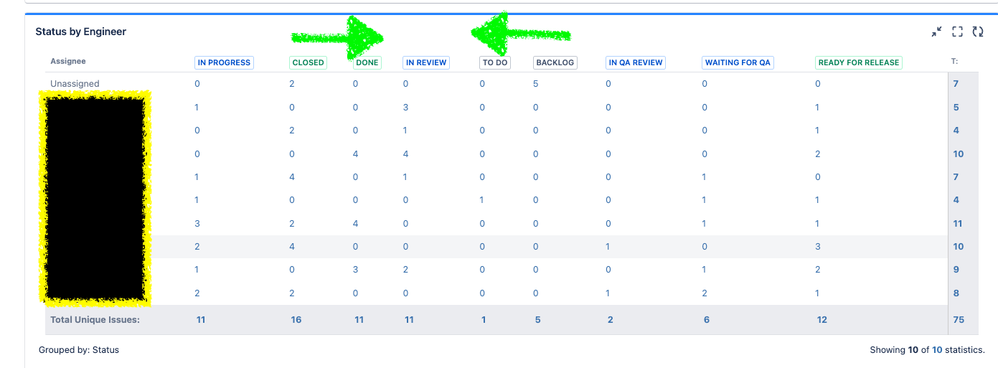Open total To Do count 1
This screenshot has width=998, height=368.
pyautogui.click(x=484, y=320)
